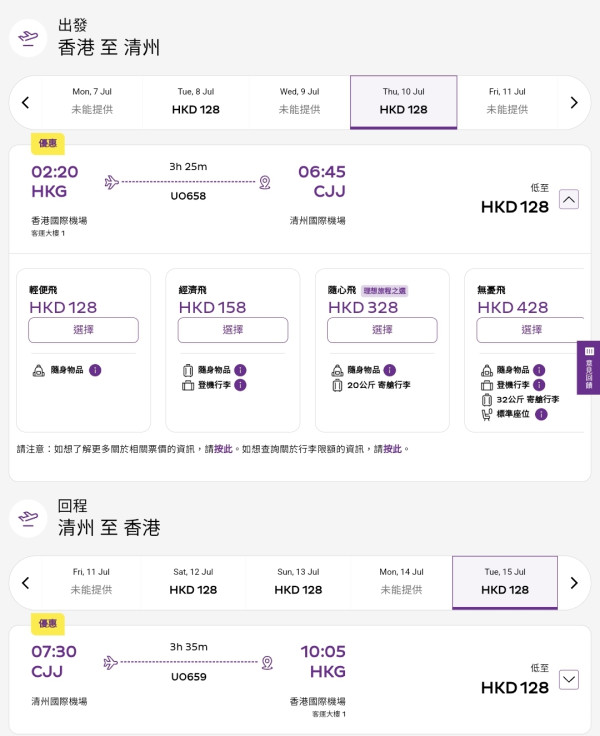600x736 pixels.
Task: Select departure date Thu, 10 Jul
Action: [404, 102]
